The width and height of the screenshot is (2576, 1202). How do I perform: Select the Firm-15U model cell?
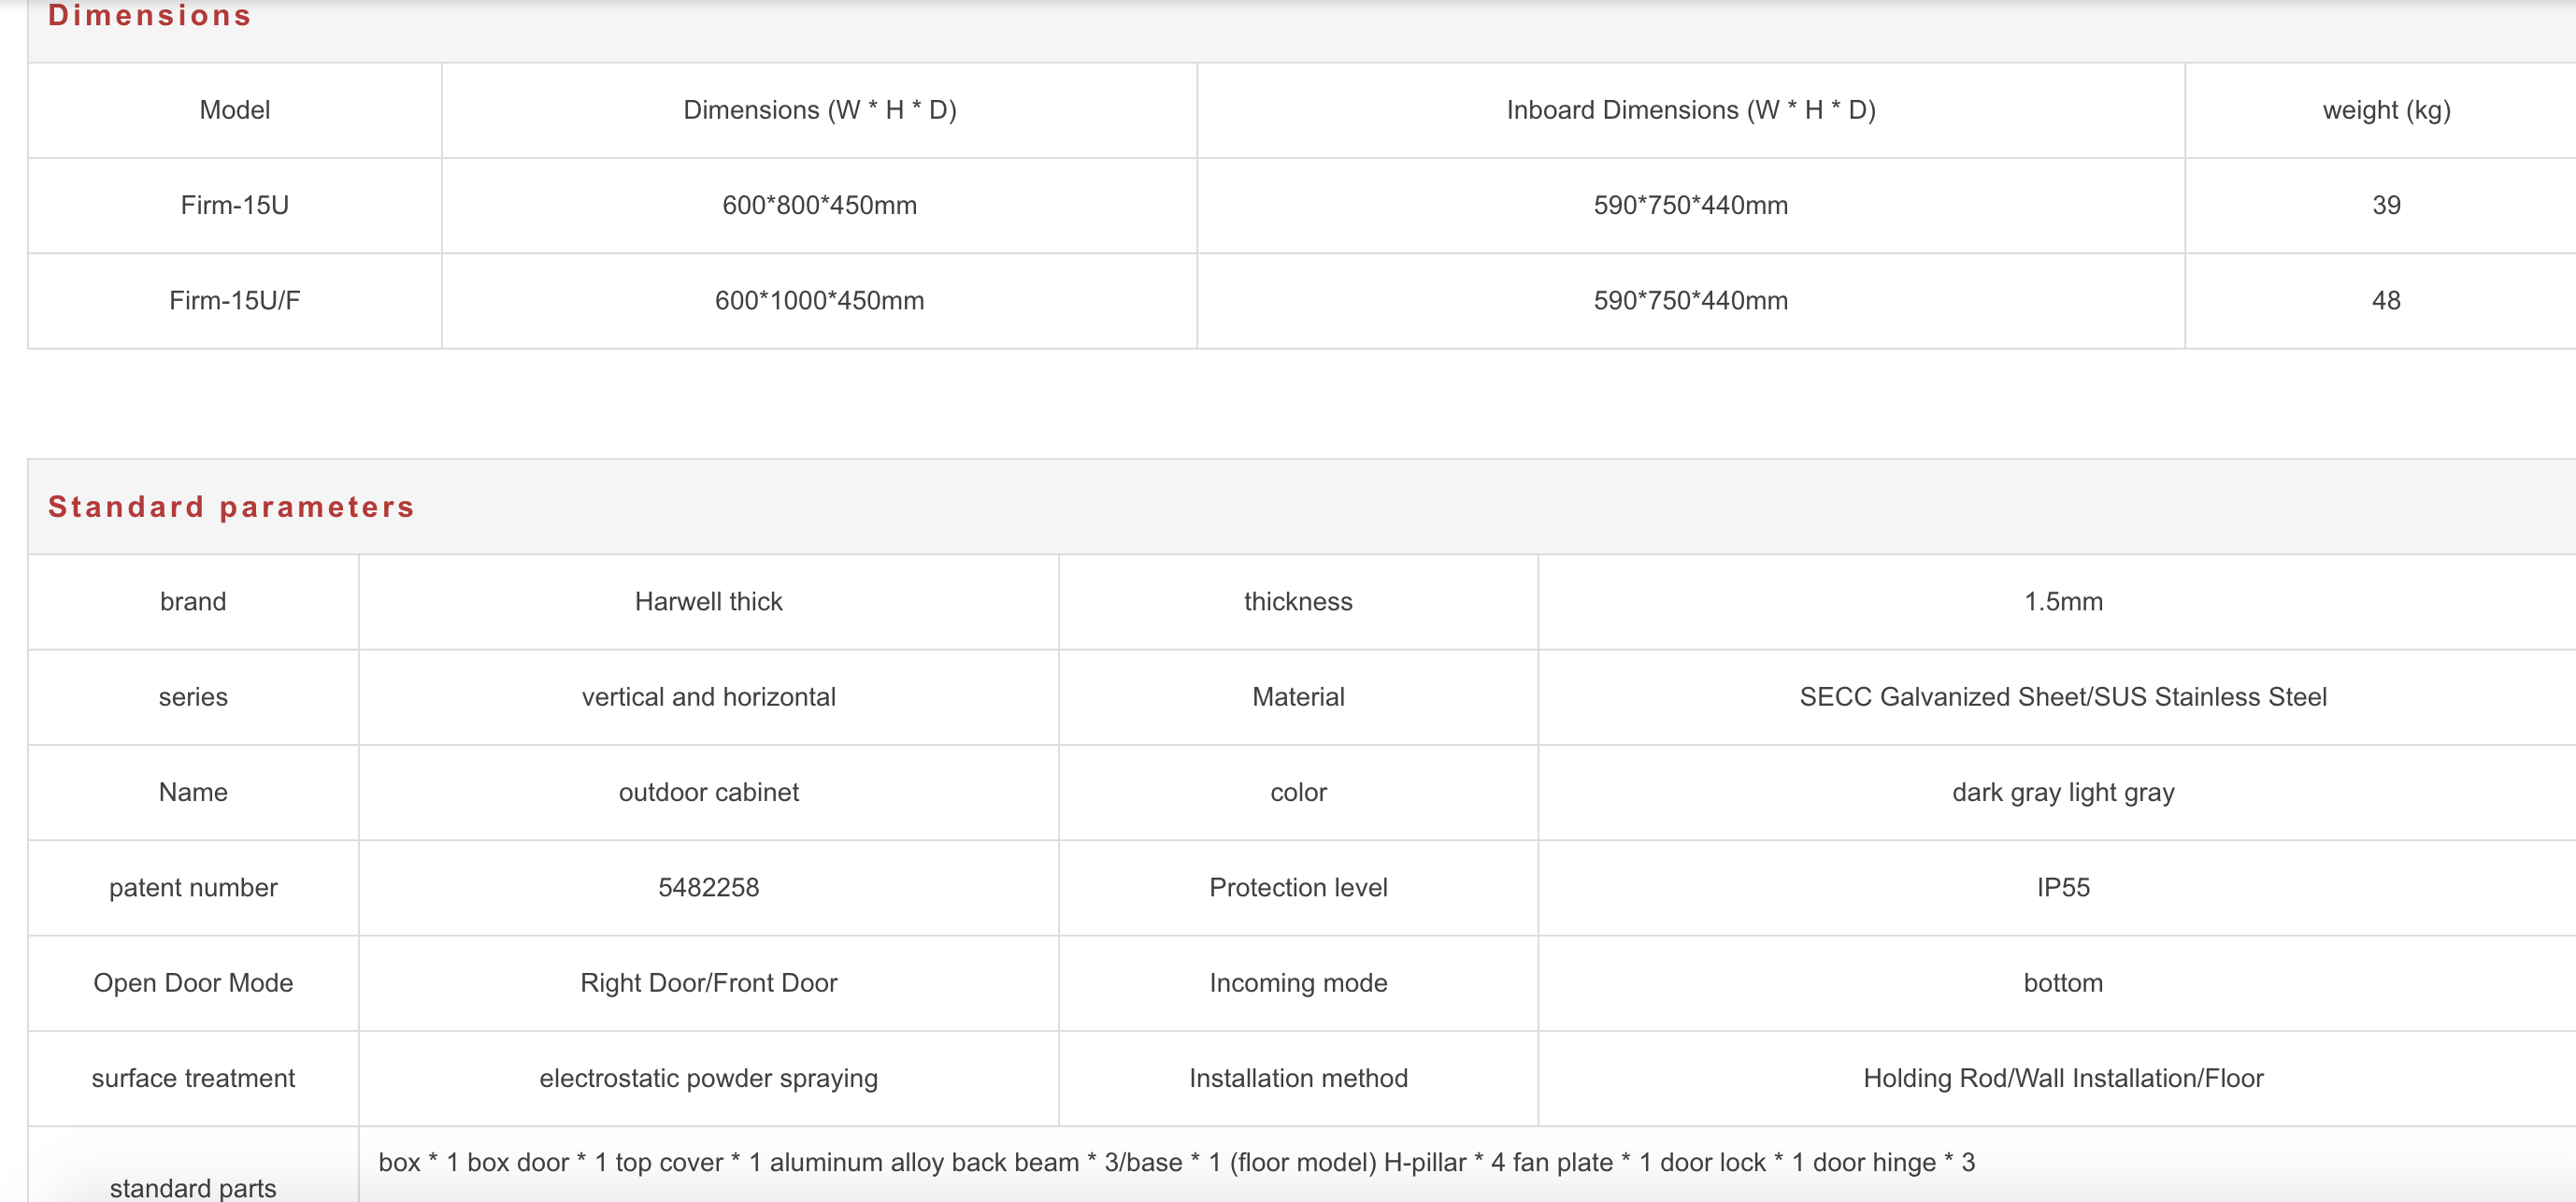pos(235,205)
